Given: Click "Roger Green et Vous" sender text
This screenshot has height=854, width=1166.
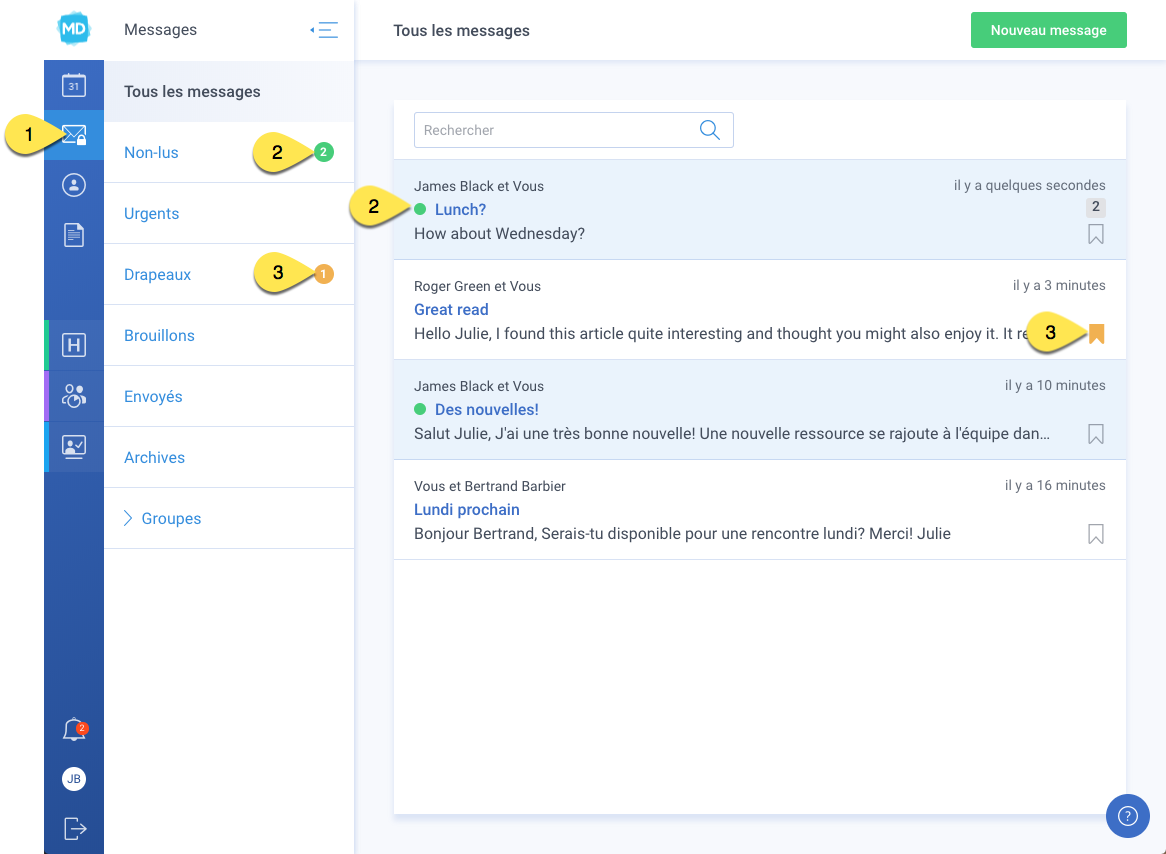Looking at the screenshot, I should [477, 286].
